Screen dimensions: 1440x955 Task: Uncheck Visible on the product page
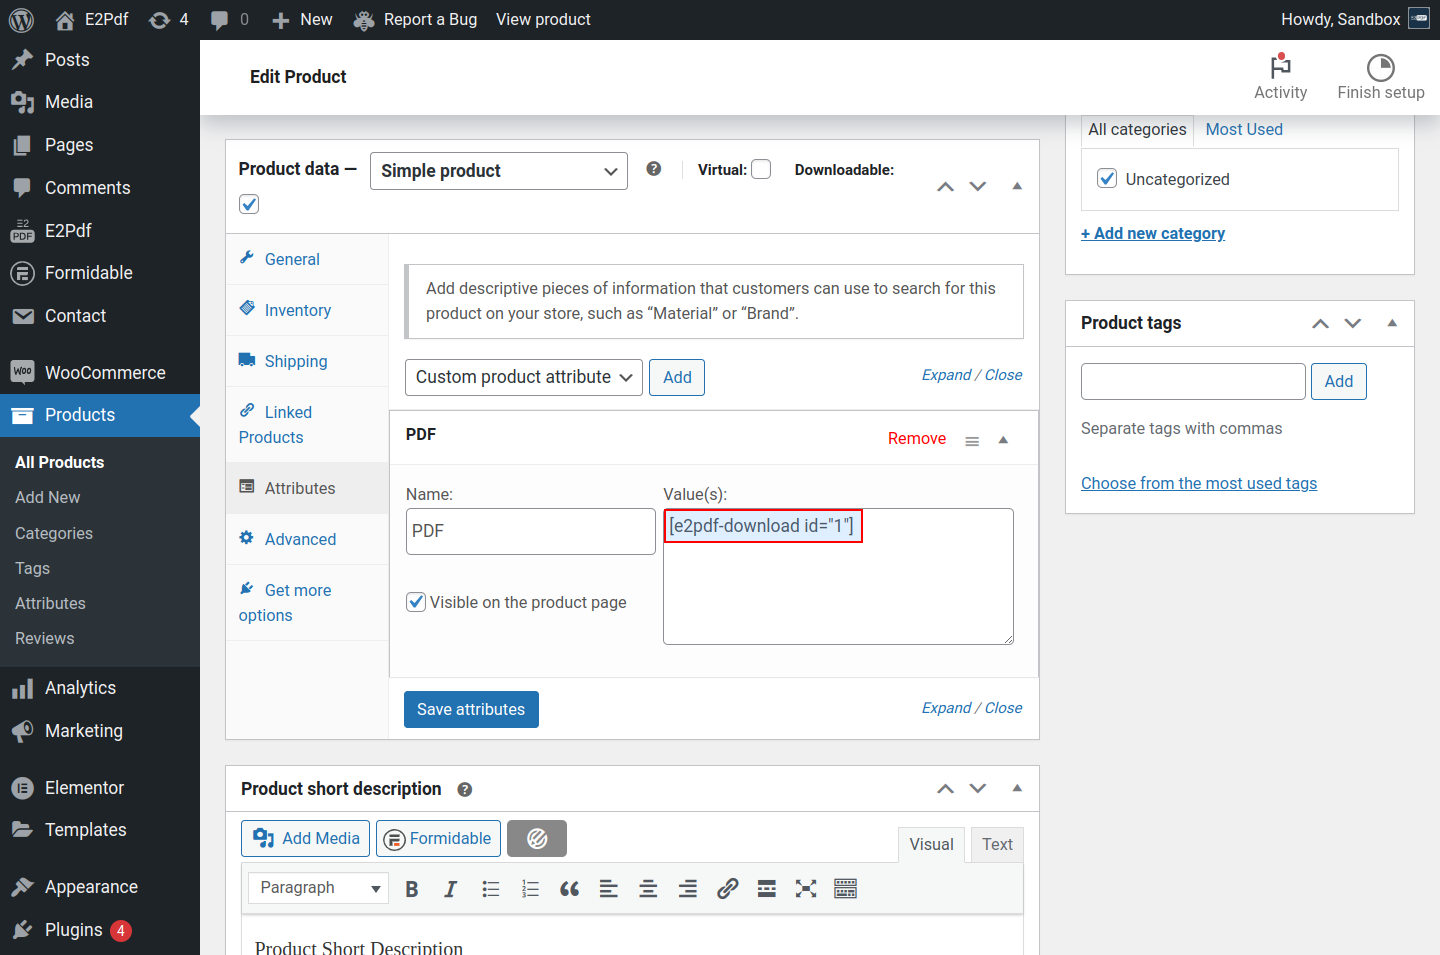(416, 602)
